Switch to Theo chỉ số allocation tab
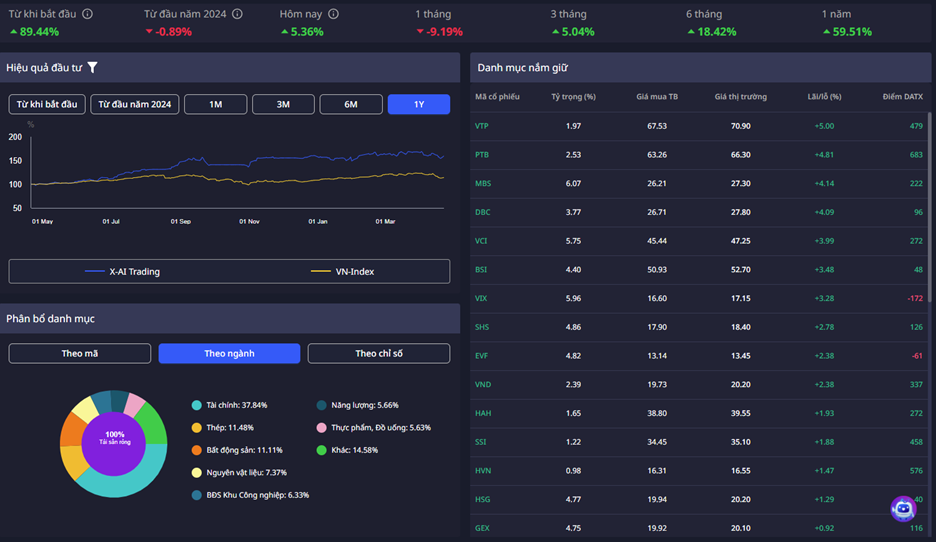This screenshot has height=542, width=936. pos(378,353)
